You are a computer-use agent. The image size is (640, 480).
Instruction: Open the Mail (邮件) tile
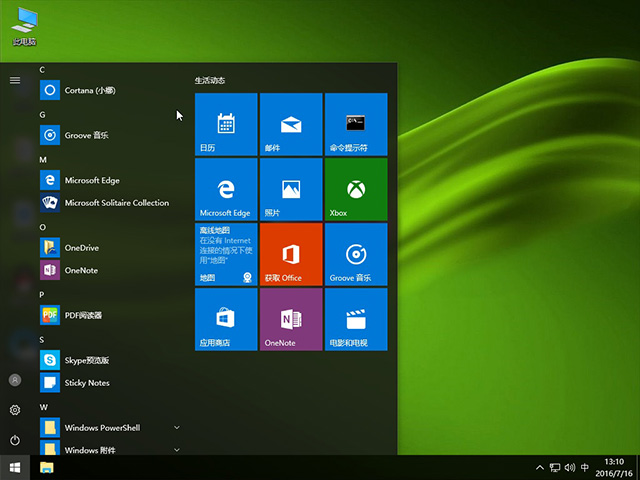pyautogui.click(x=290, y=124)
